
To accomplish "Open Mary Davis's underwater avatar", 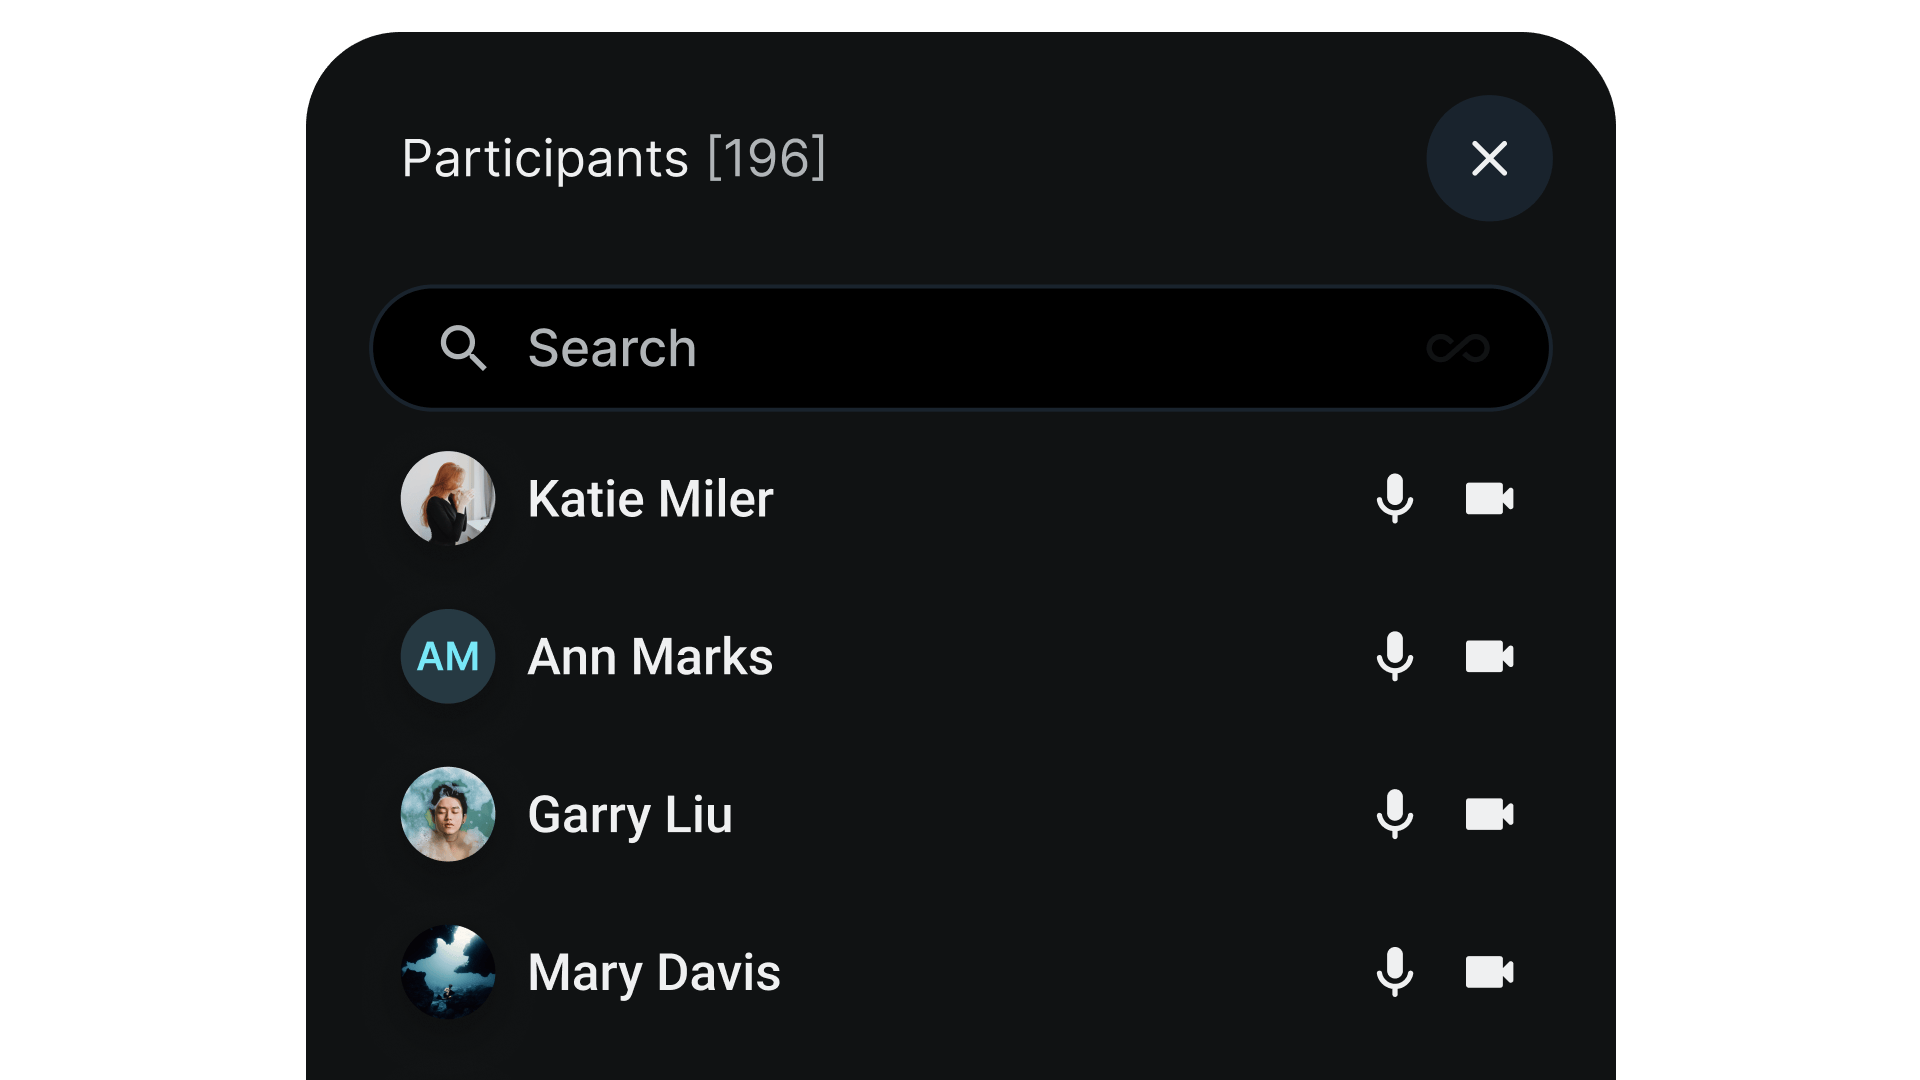I will [x=447, y=972].
